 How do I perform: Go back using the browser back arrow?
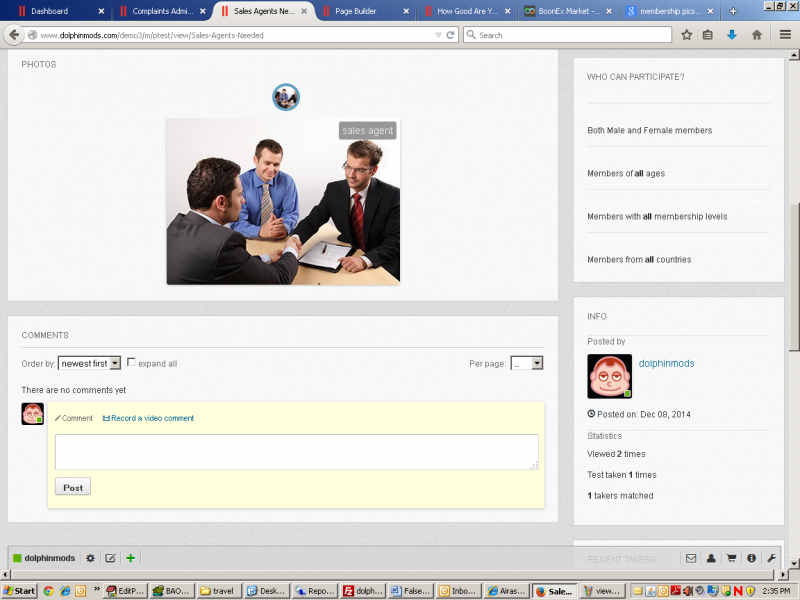click(14, 35)
